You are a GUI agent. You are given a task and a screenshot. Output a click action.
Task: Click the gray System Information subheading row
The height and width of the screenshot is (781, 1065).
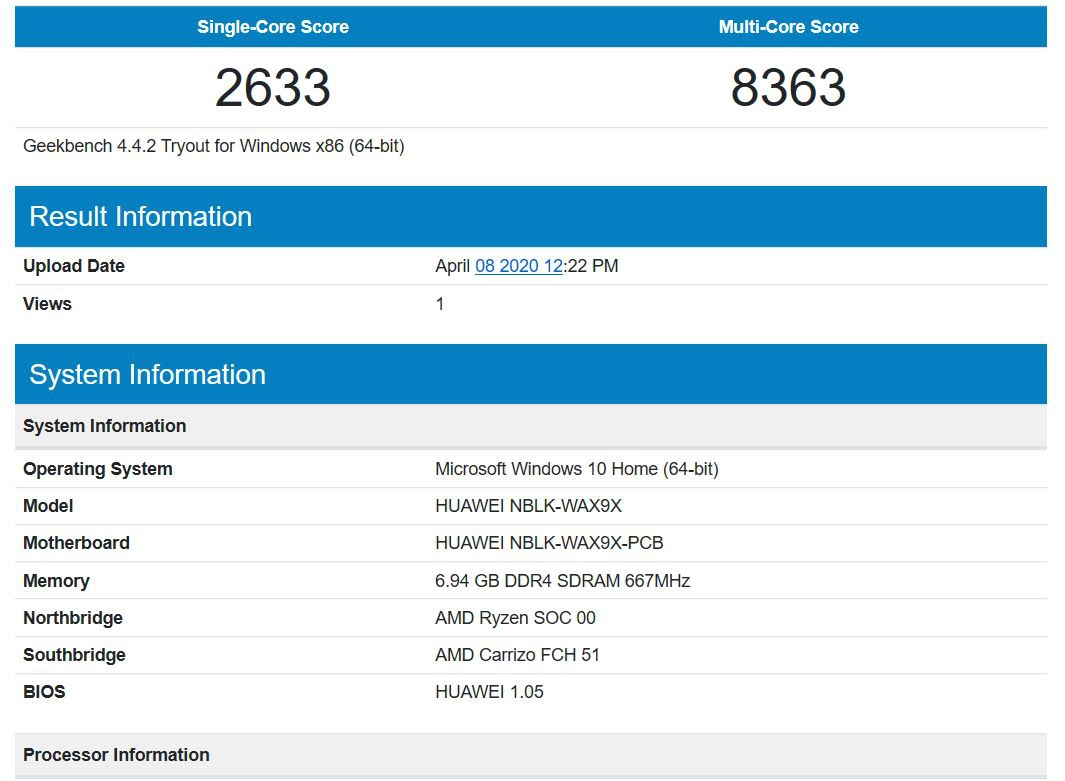(x=531, y=426)
